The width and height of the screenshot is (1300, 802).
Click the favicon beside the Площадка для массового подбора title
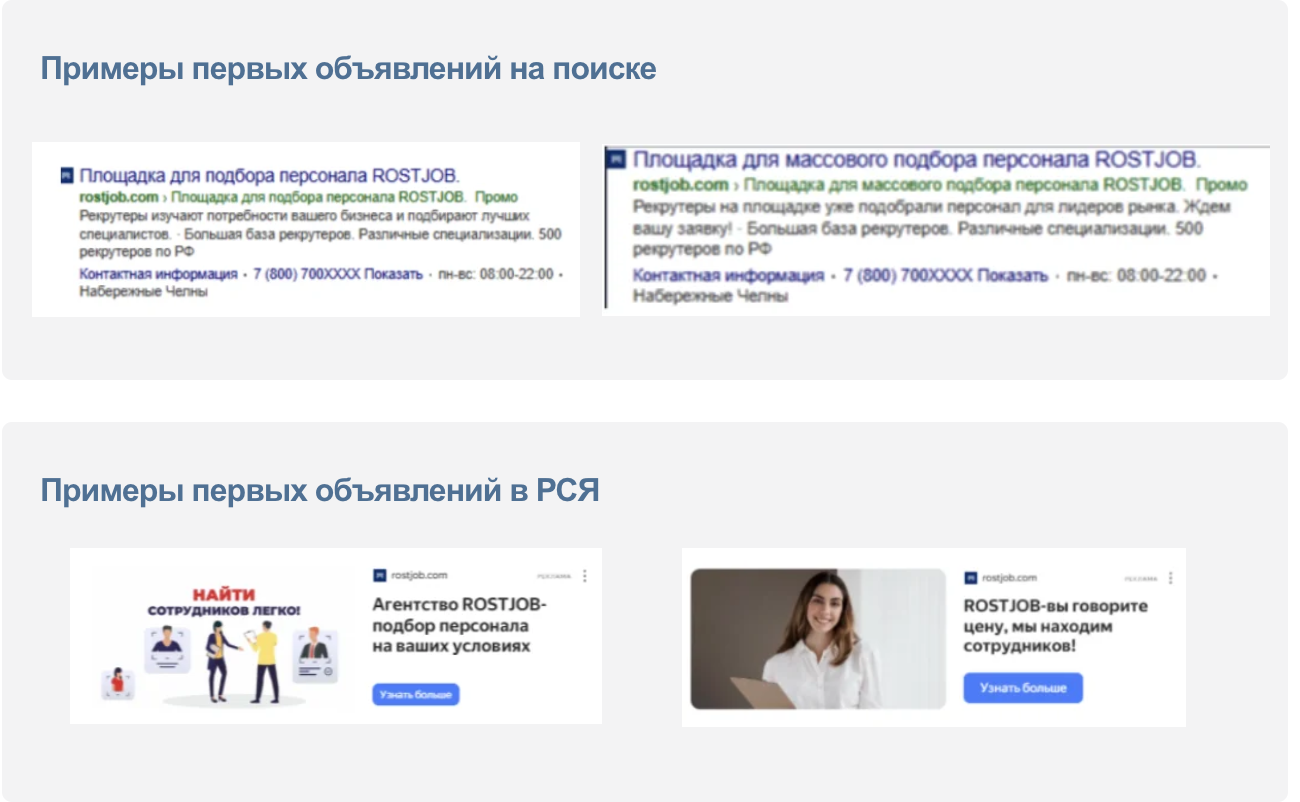(617, 159)
